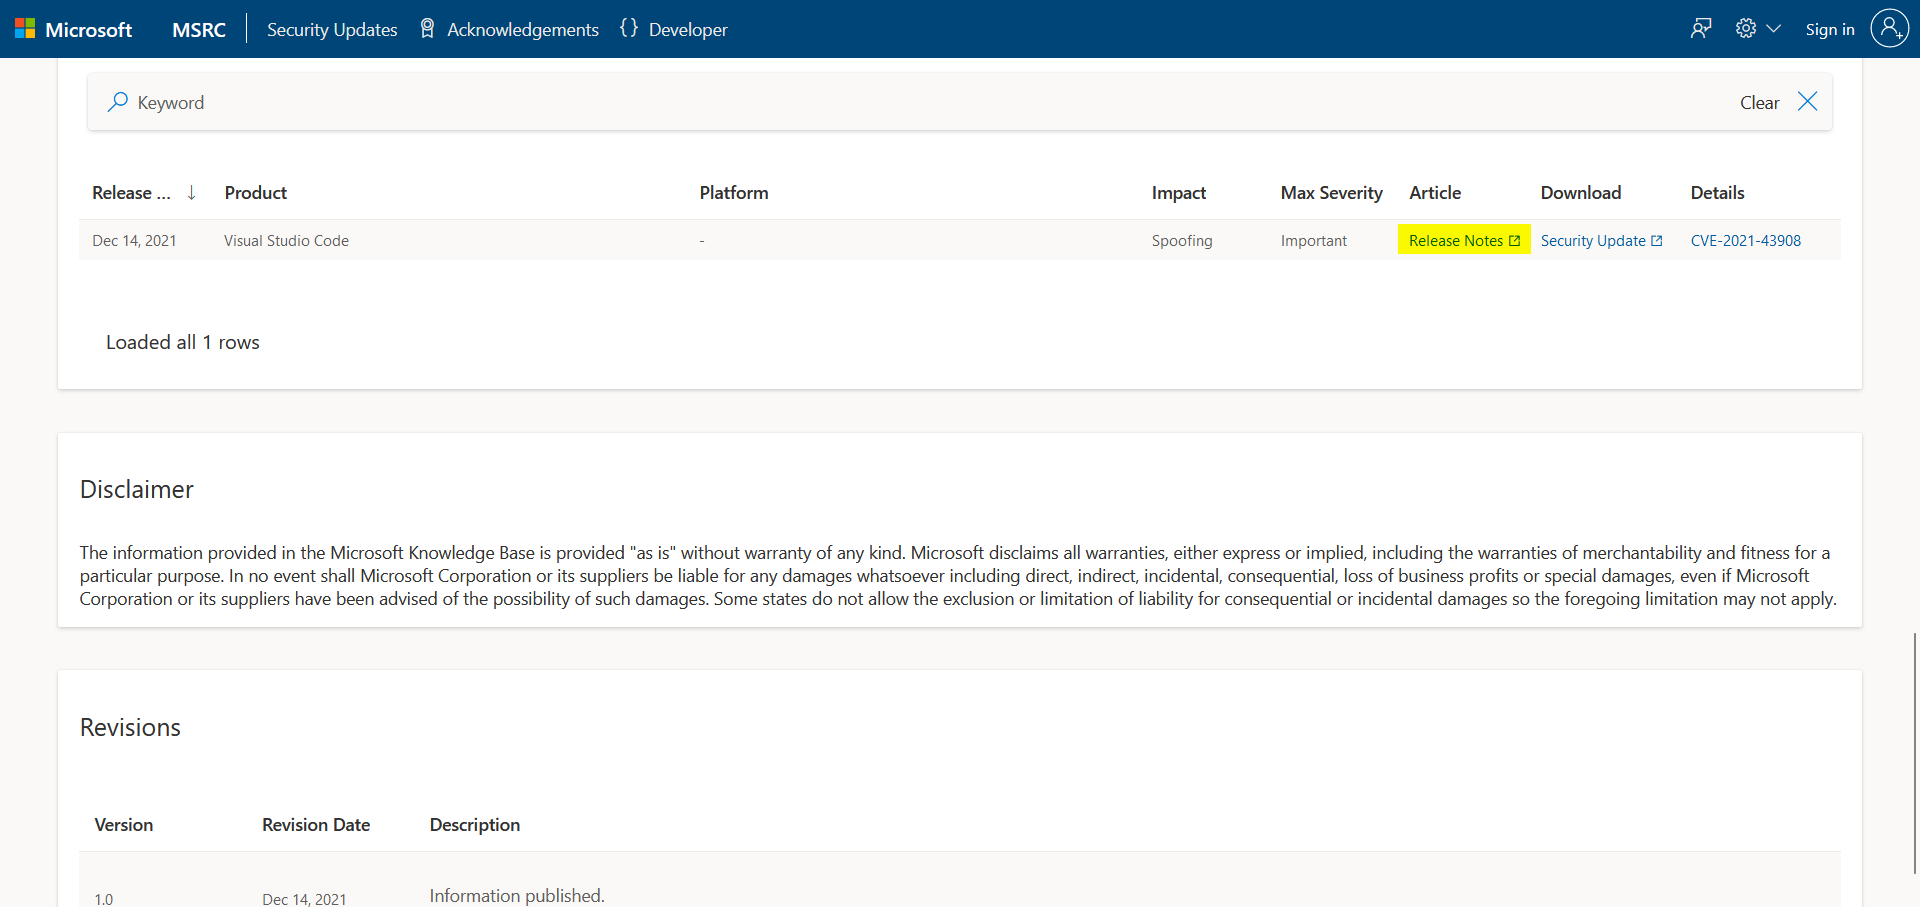
Task: Click the page vertical scrollbar
Action: (1914, 752)
